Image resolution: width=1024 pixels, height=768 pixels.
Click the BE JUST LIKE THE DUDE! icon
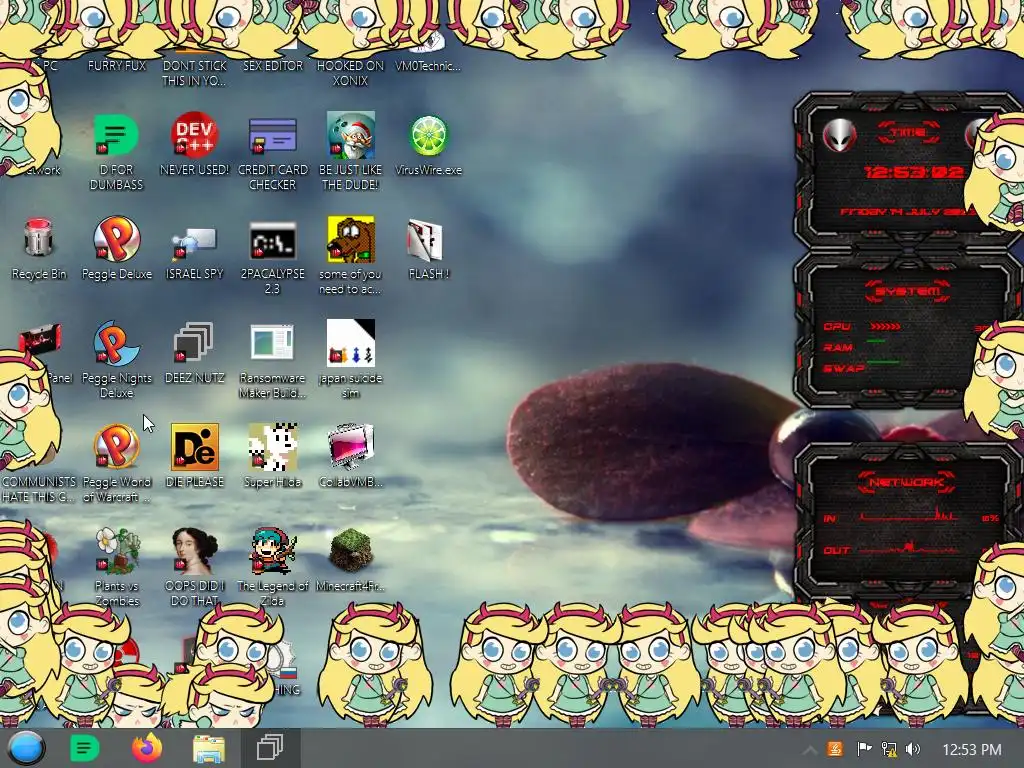(x=351, y=135)
